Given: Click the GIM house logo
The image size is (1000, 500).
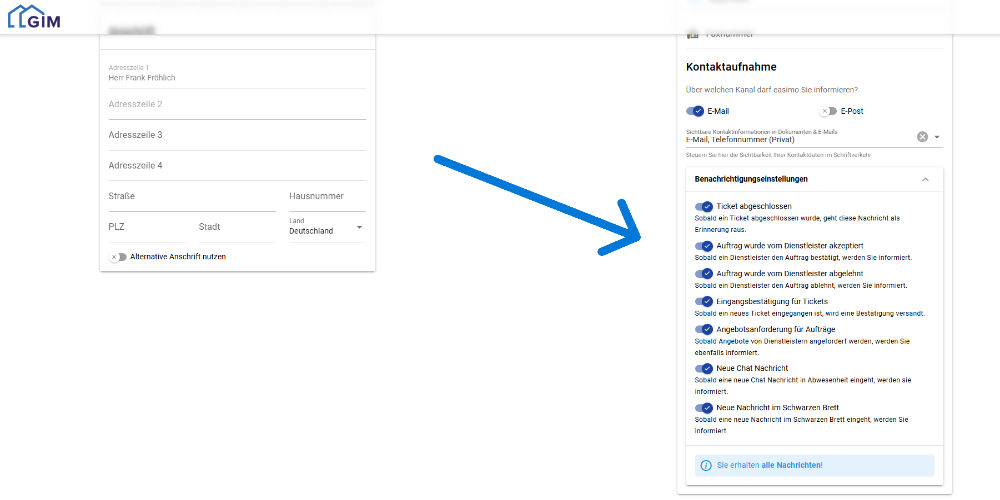Looking at the screenshot, I should 33,17.
